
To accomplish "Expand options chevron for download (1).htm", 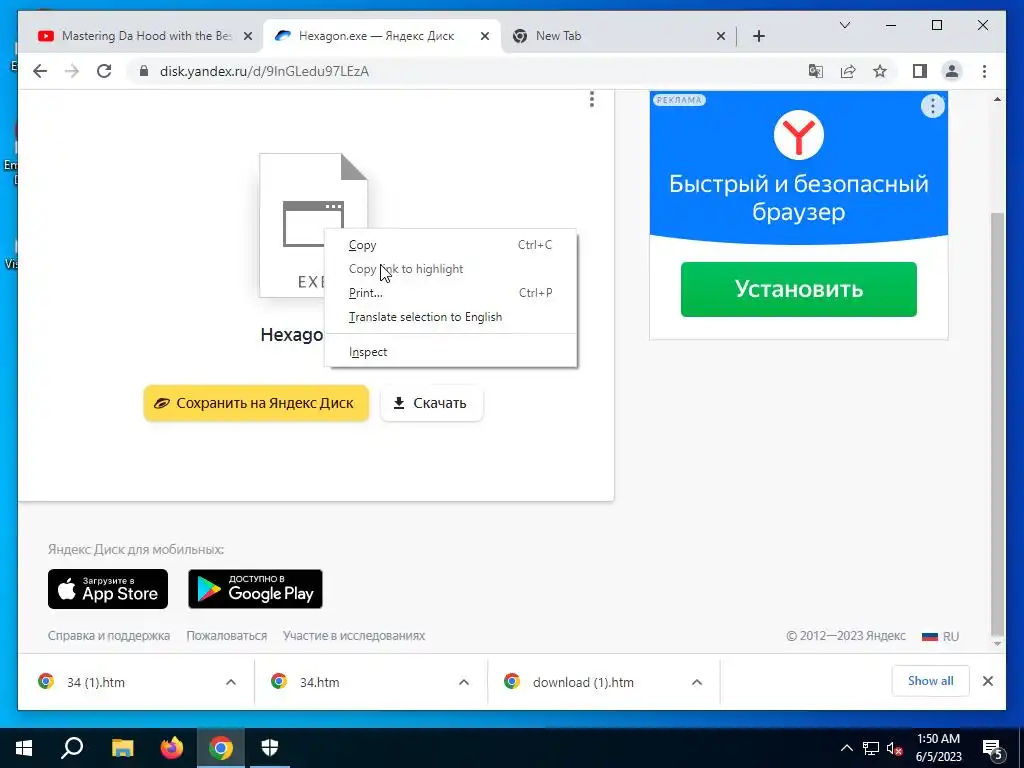I will (x=697, y=682).
